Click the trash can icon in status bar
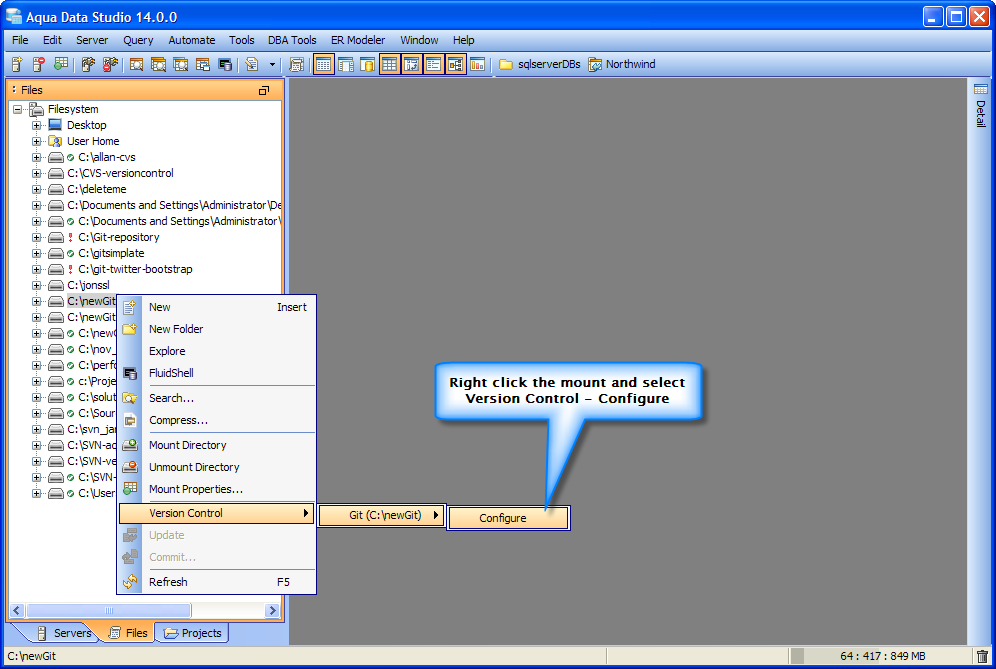 [x=982, y=656]
